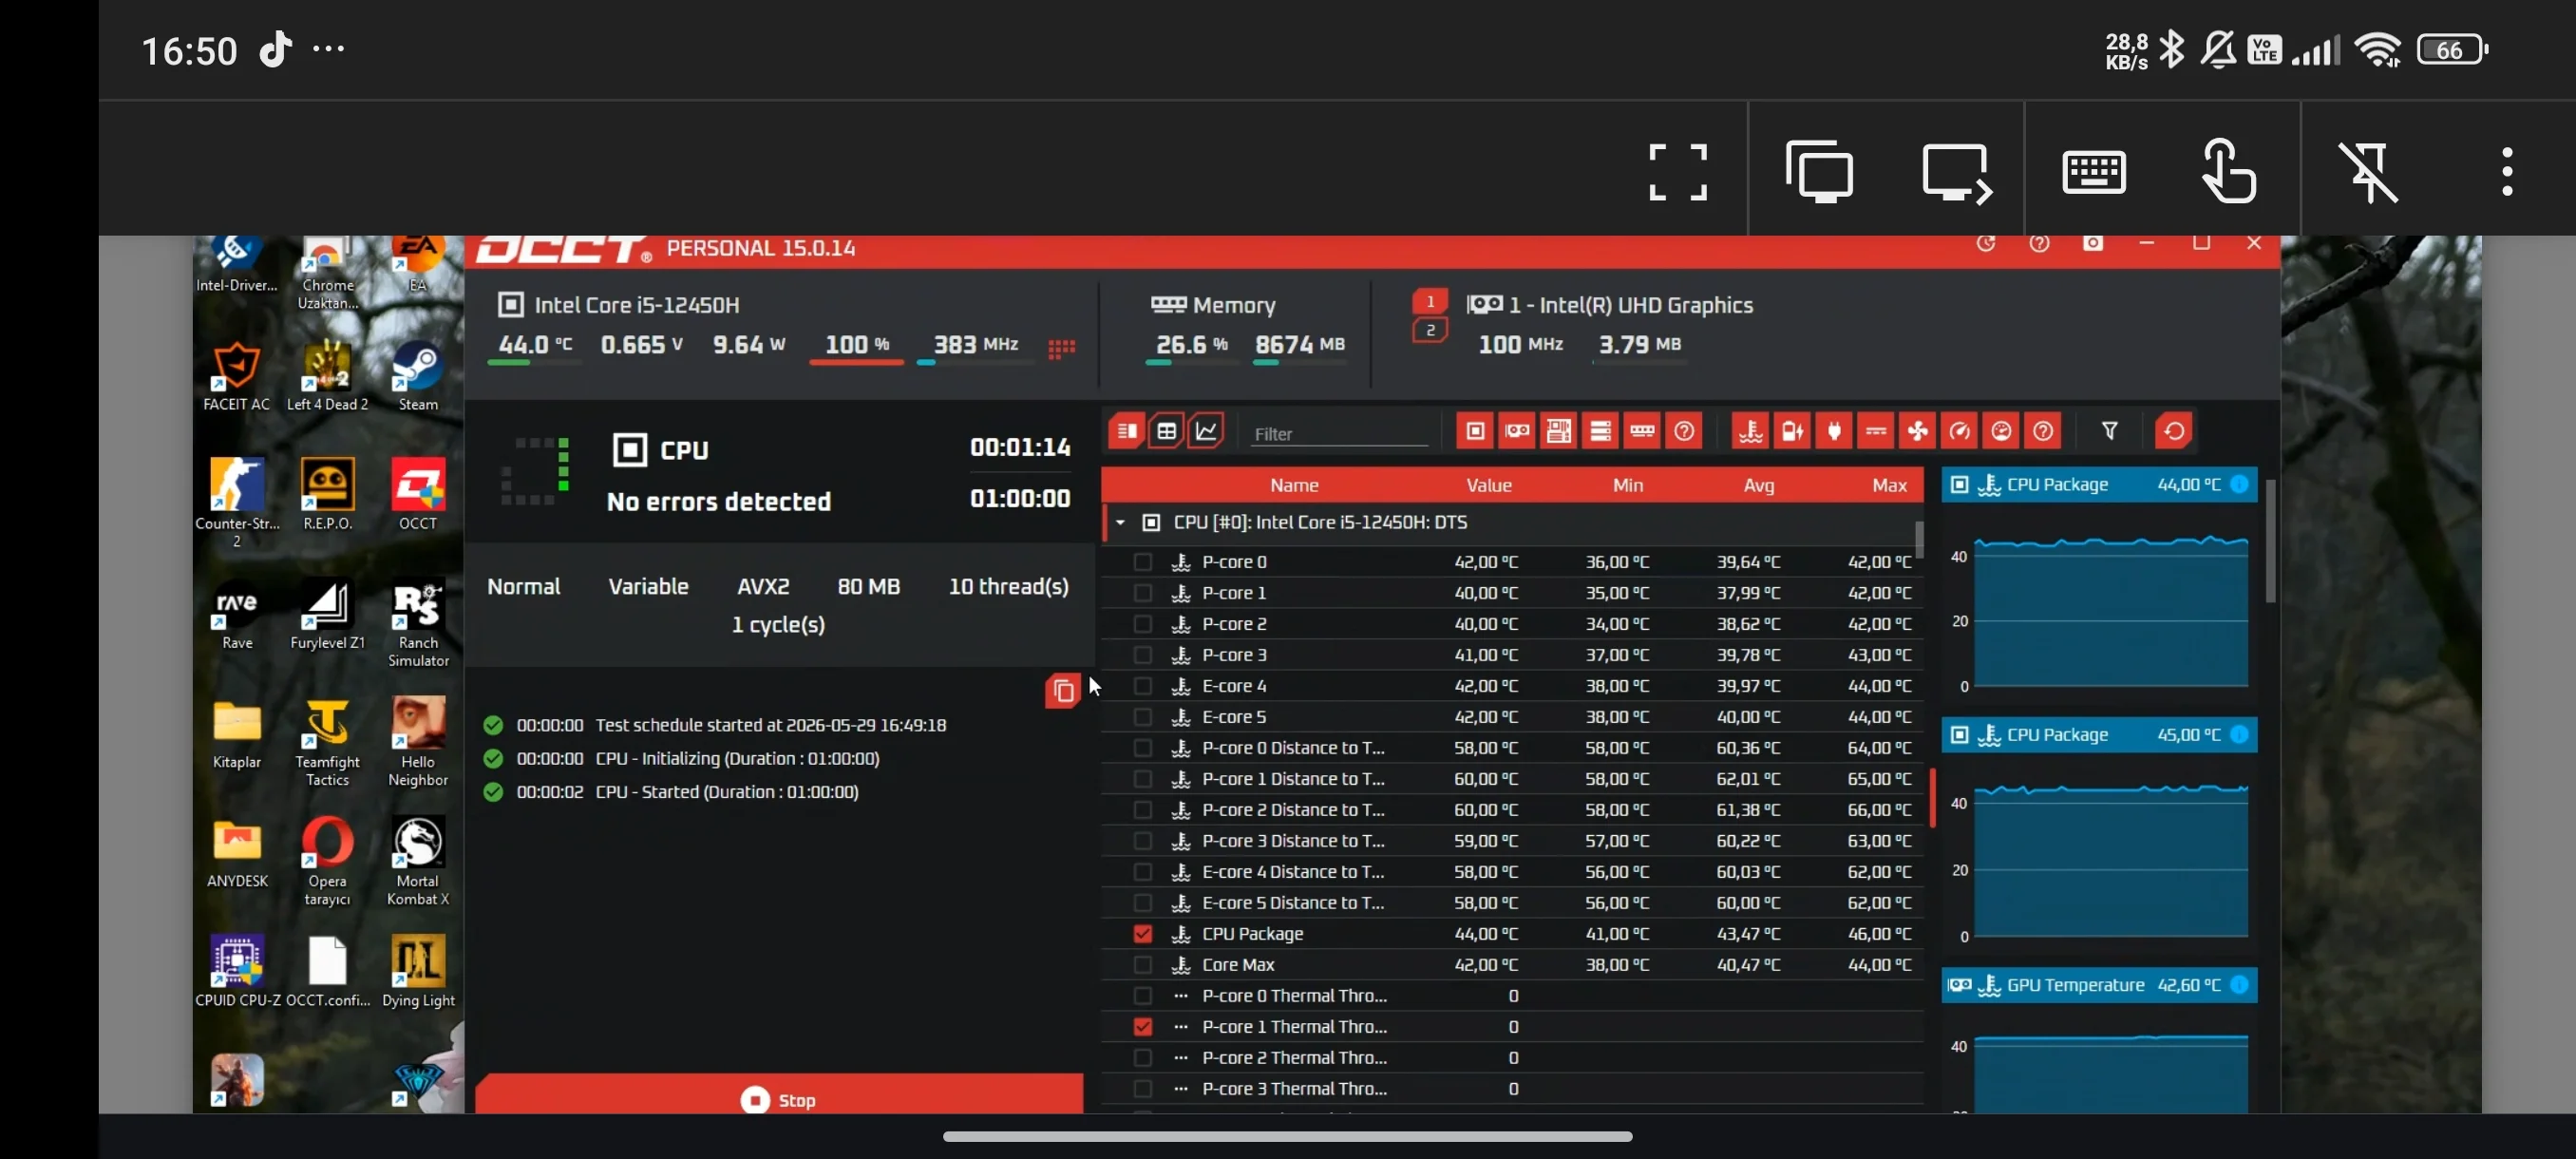Check the E-core 4 temperature checkbox
Screen dimensions: 2576x1159
(1142, 686)
